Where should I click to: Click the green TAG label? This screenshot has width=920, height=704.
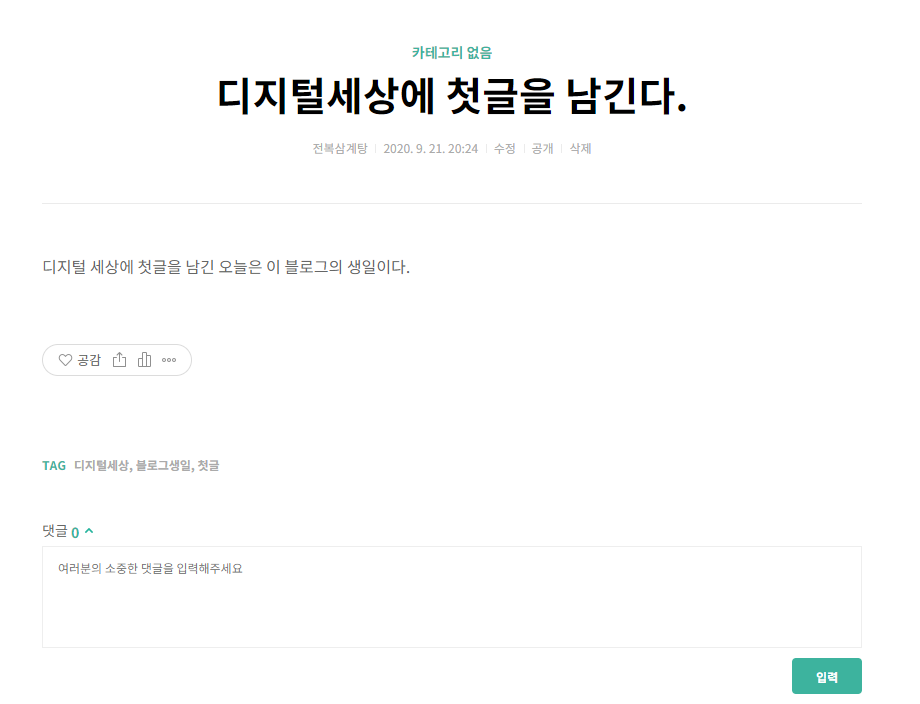54,466
